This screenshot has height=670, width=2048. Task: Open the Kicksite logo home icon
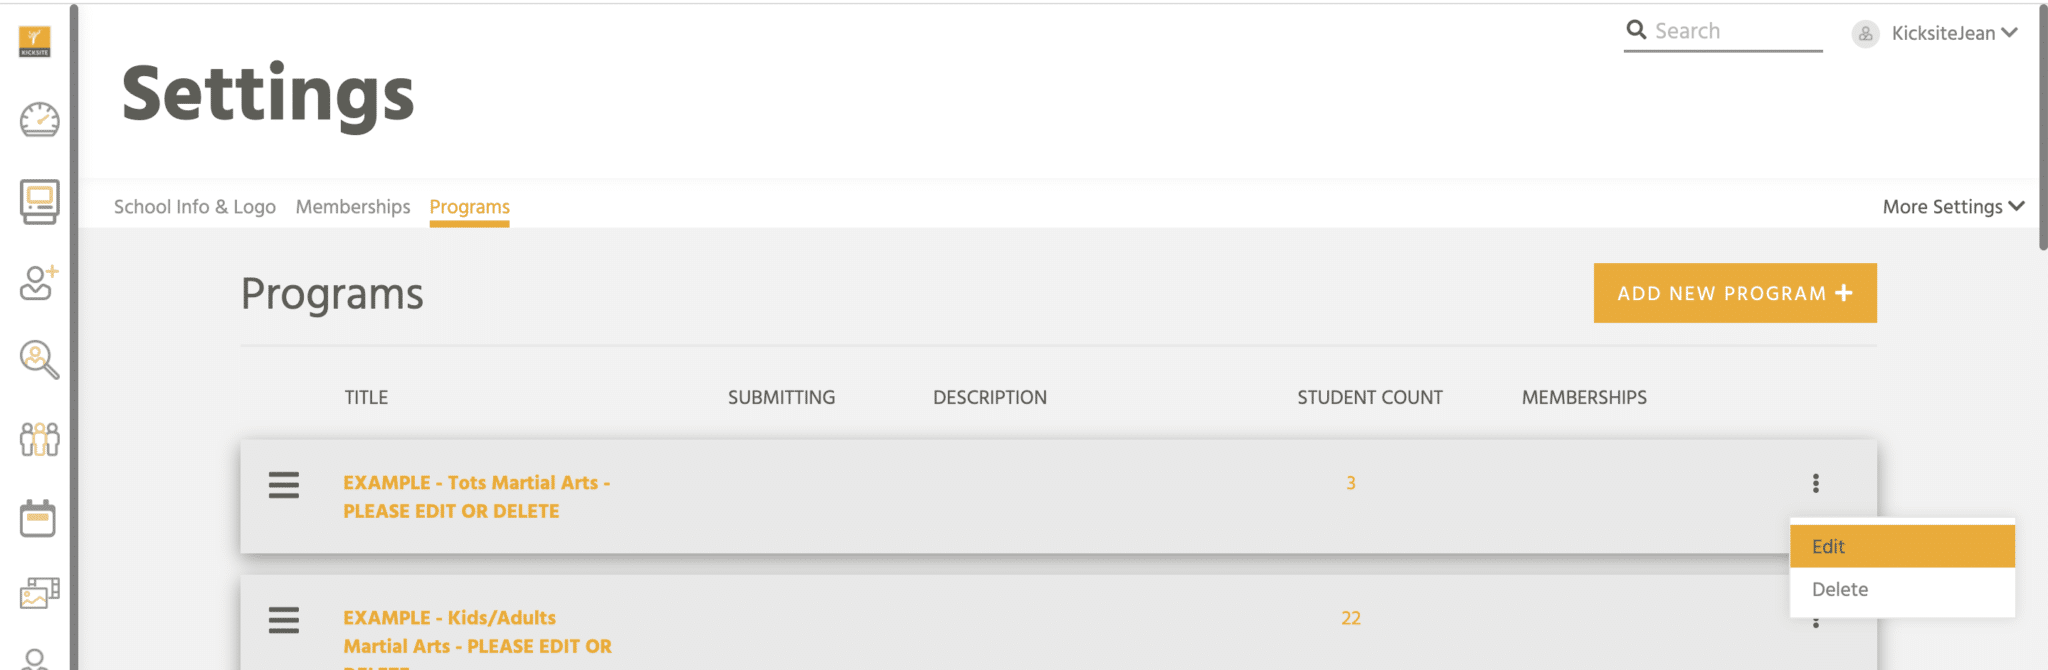[x=35, y=42]
